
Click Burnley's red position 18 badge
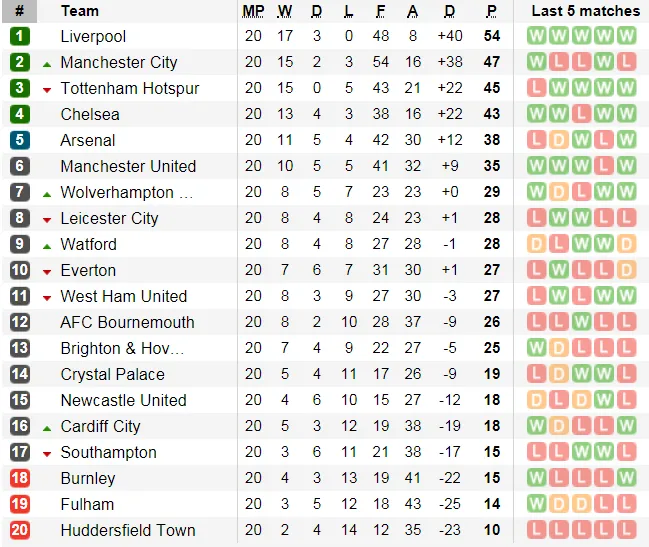pyautogui.click(x=20, y=478)
